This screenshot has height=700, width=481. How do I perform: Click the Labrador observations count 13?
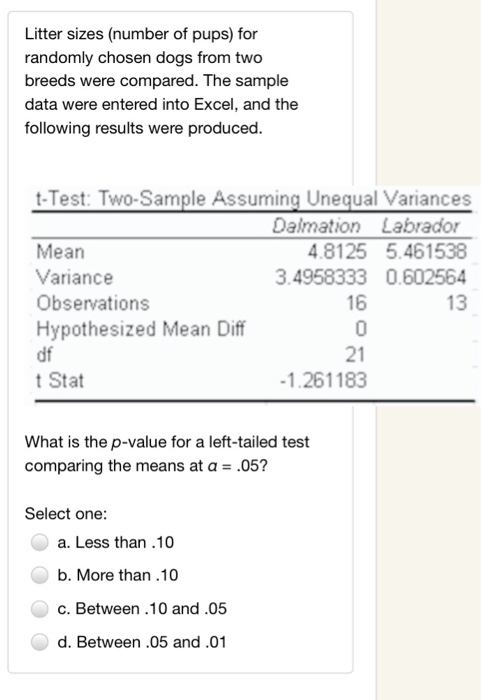[x=457, y=303]
